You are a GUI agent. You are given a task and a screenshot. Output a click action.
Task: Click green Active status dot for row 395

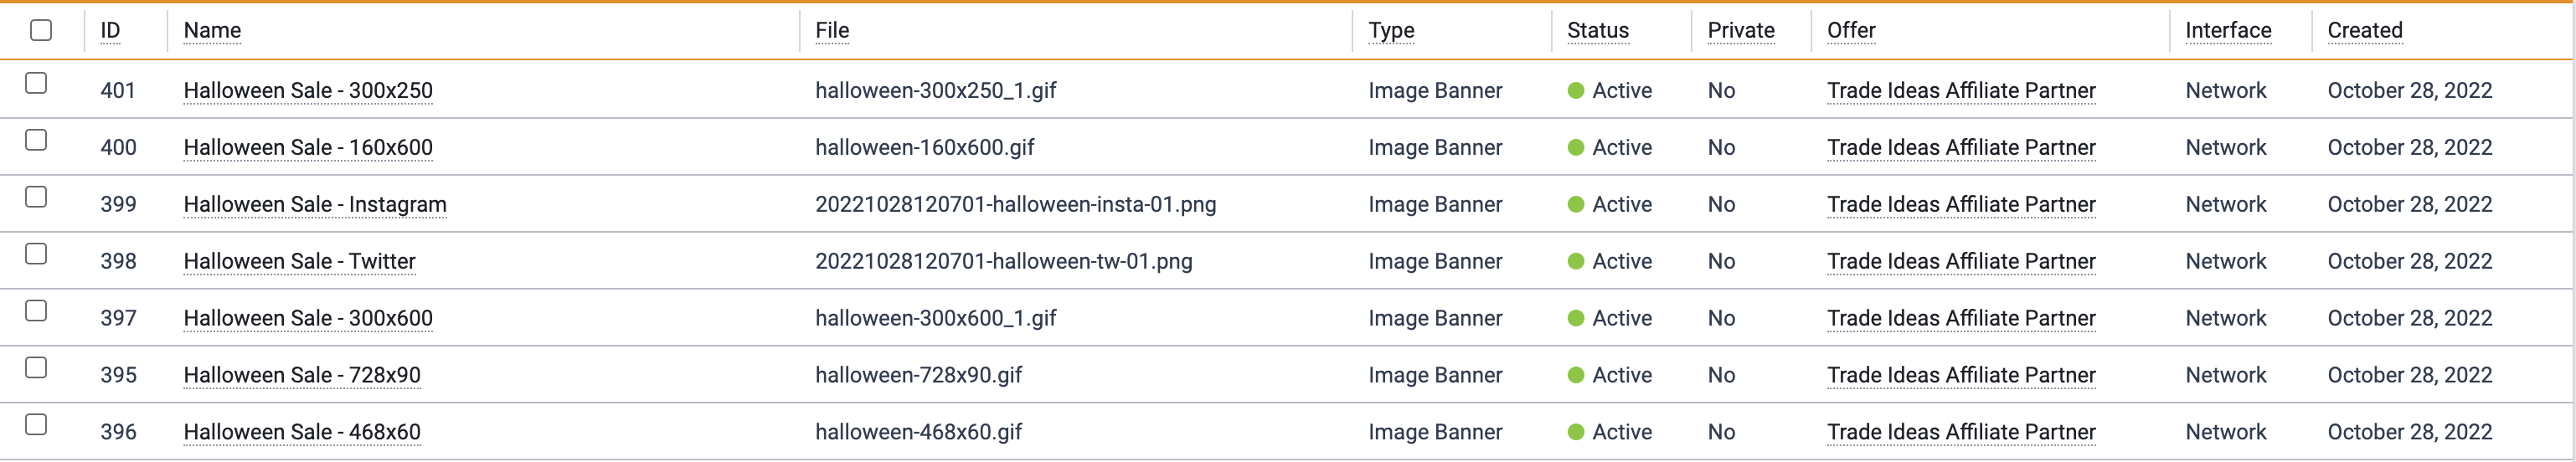click(x=1576, y=376)
